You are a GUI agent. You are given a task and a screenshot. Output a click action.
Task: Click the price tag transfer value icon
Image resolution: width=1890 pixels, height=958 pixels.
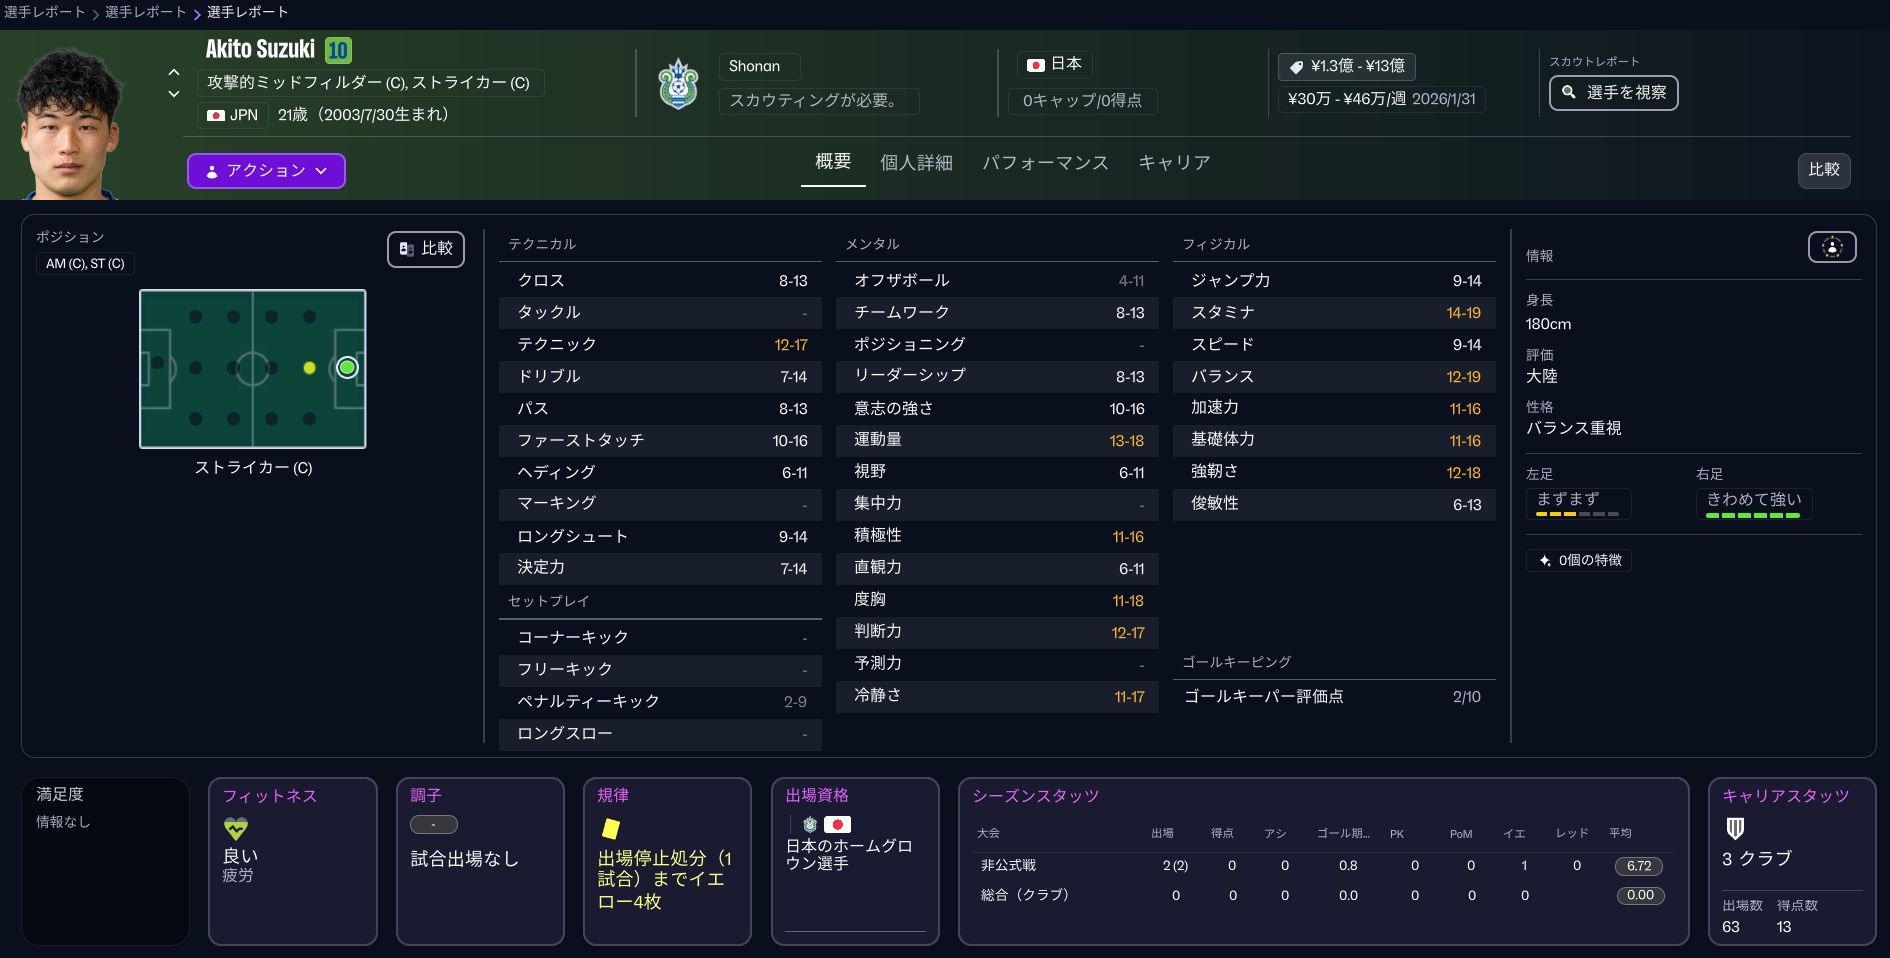click(1296, 67)
